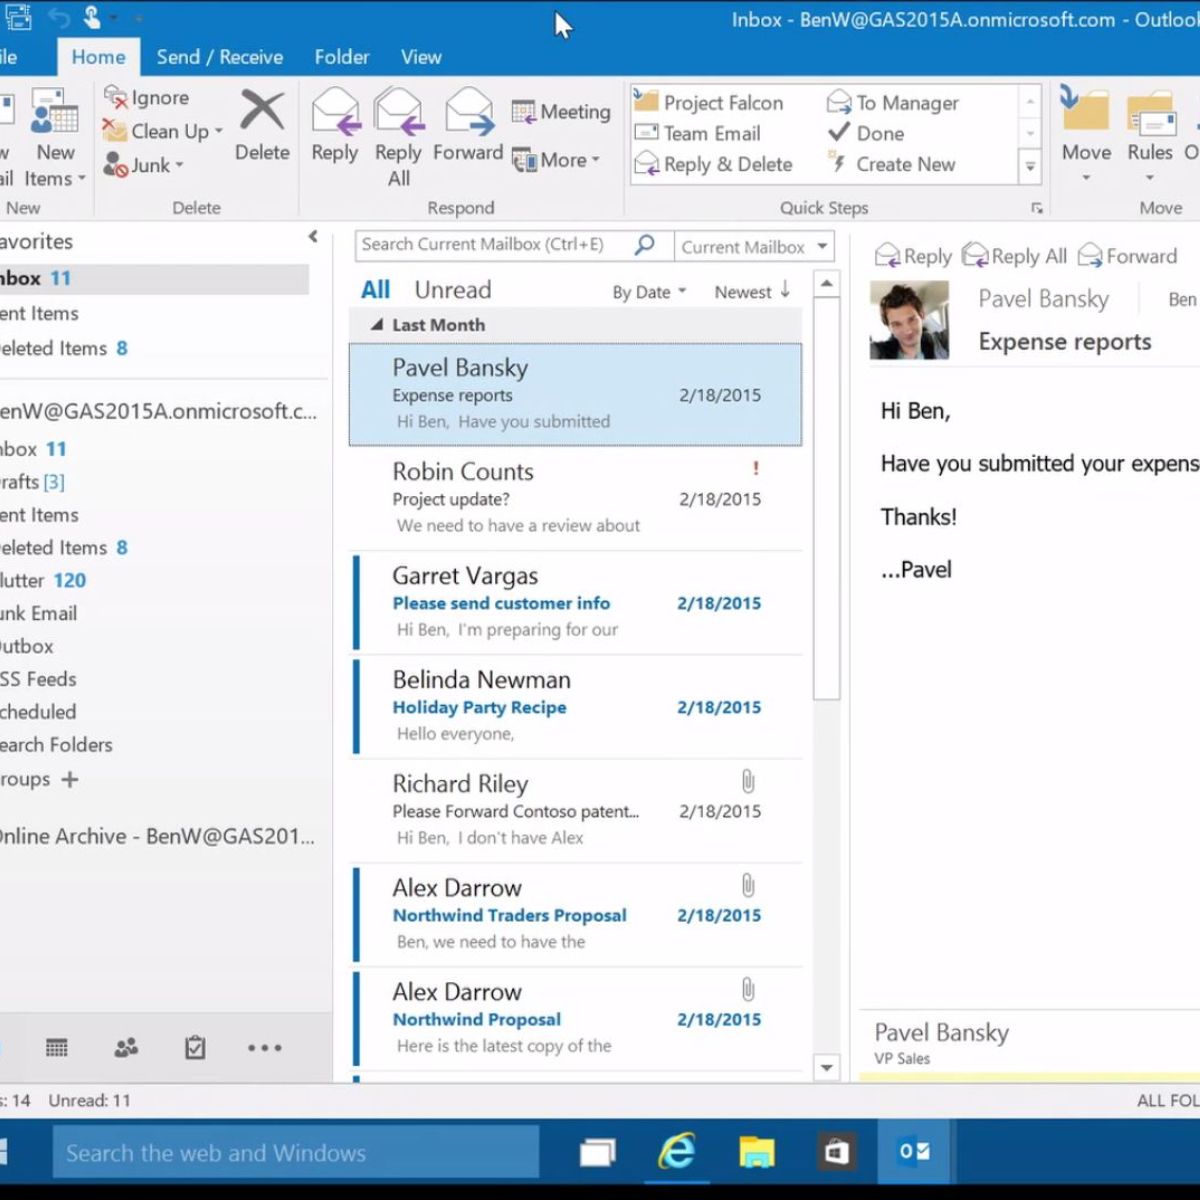Switch to the Calendar view
This screenshot has height=1200, width=1200.
coord(57,1047)
